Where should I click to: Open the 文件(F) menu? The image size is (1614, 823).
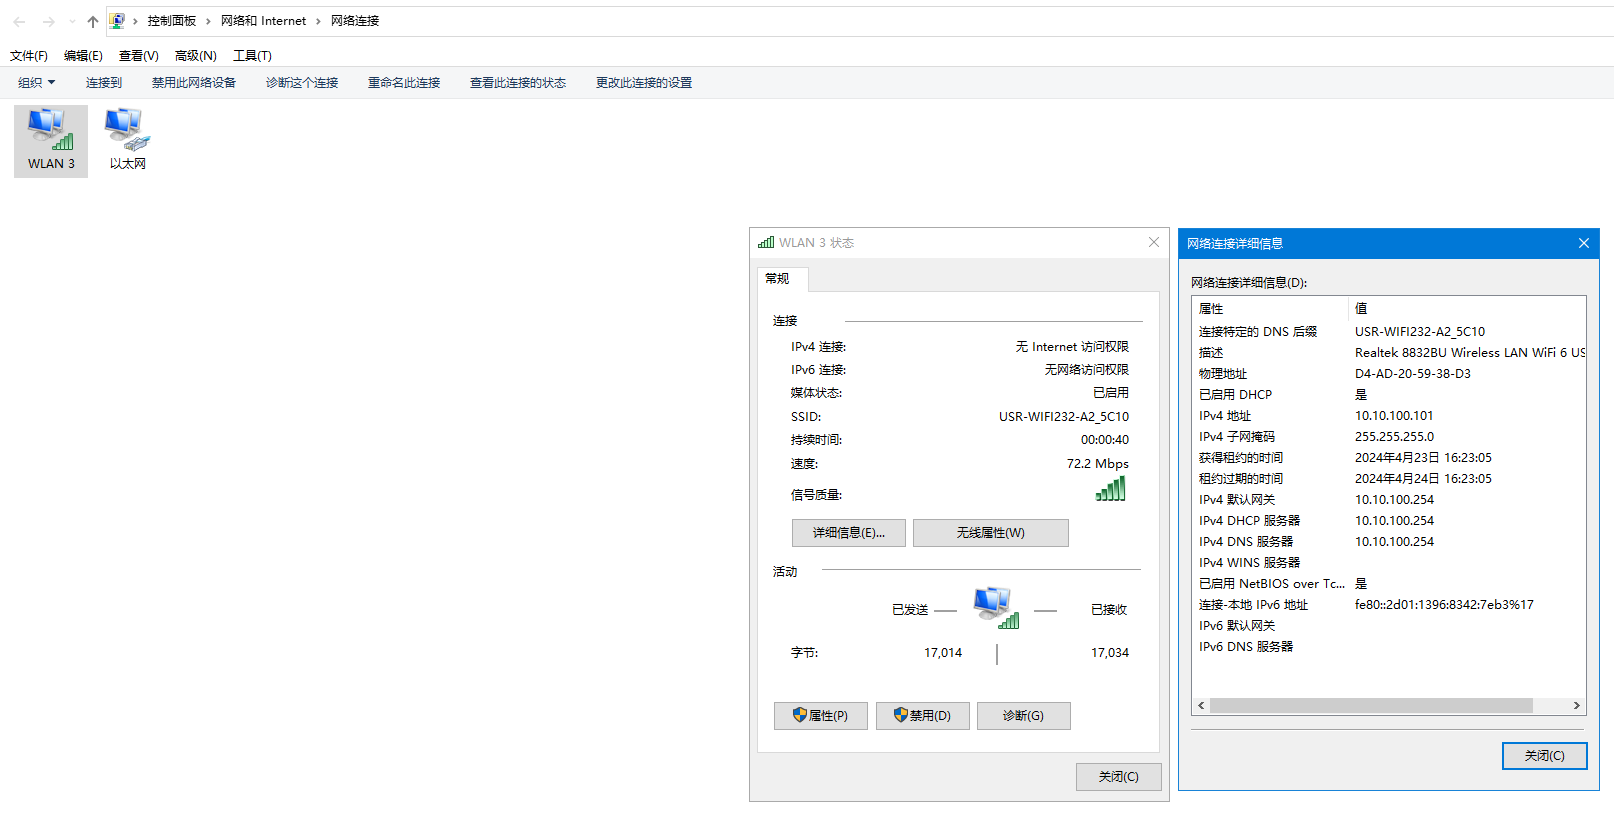click(29, 56)
